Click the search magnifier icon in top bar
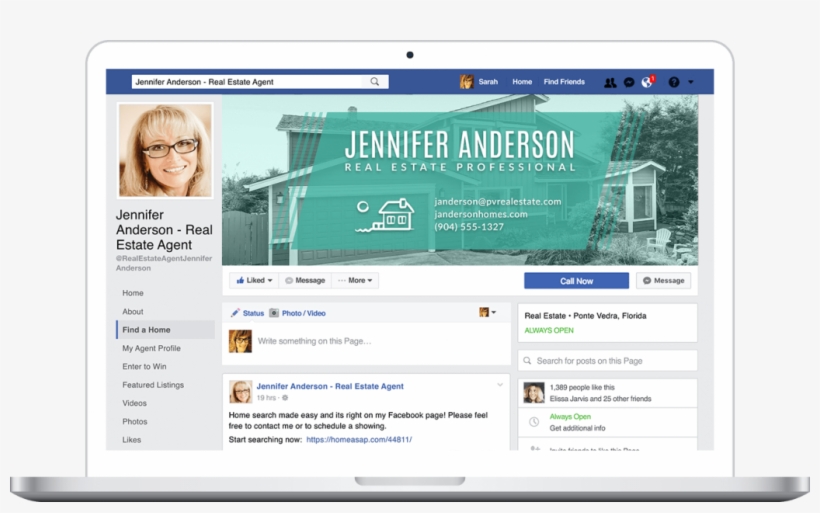Image resolution: width=820 pixels, height=513 pixels. tap(374, 82)
